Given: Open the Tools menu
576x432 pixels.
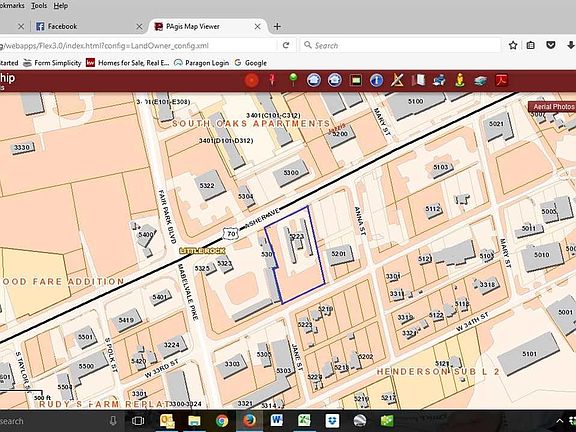Looking at the screenshot, I should (39, 6).
